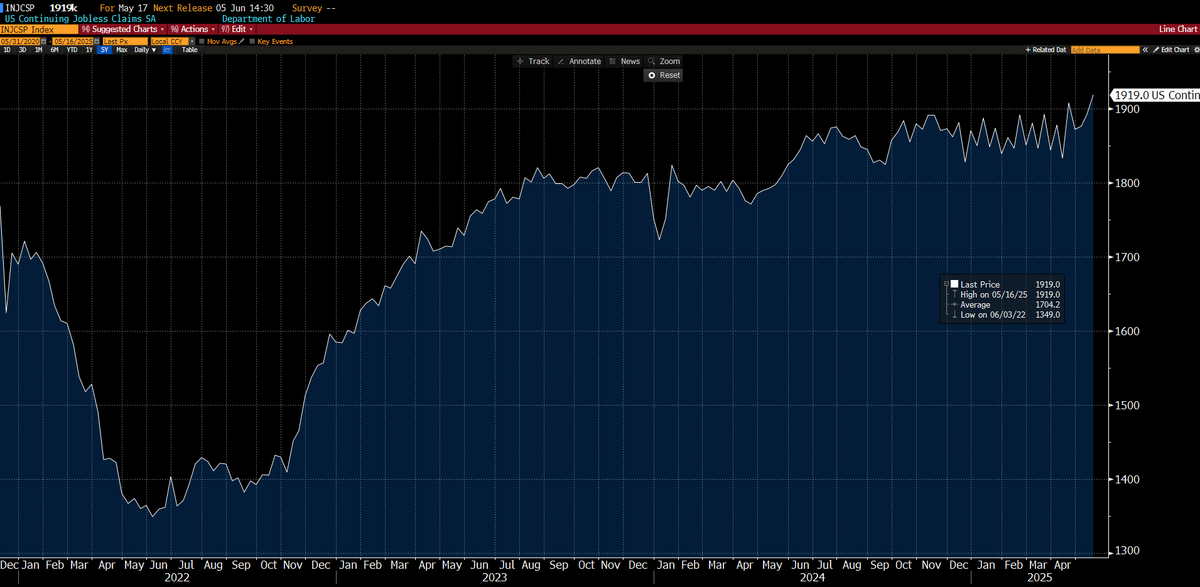Click the INJCSP Index security field
Viewport: 1200px width, 587px height.
coord(39,29)
